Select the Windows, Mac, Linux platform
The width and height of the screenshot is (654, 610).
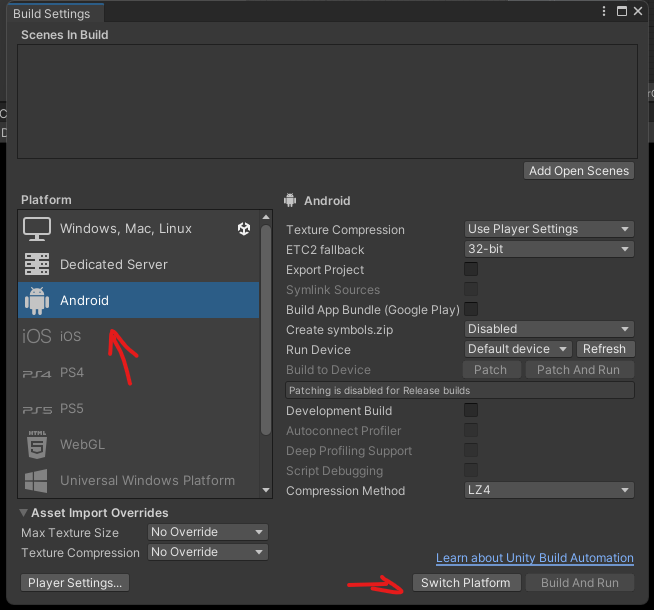pos(138,228)
